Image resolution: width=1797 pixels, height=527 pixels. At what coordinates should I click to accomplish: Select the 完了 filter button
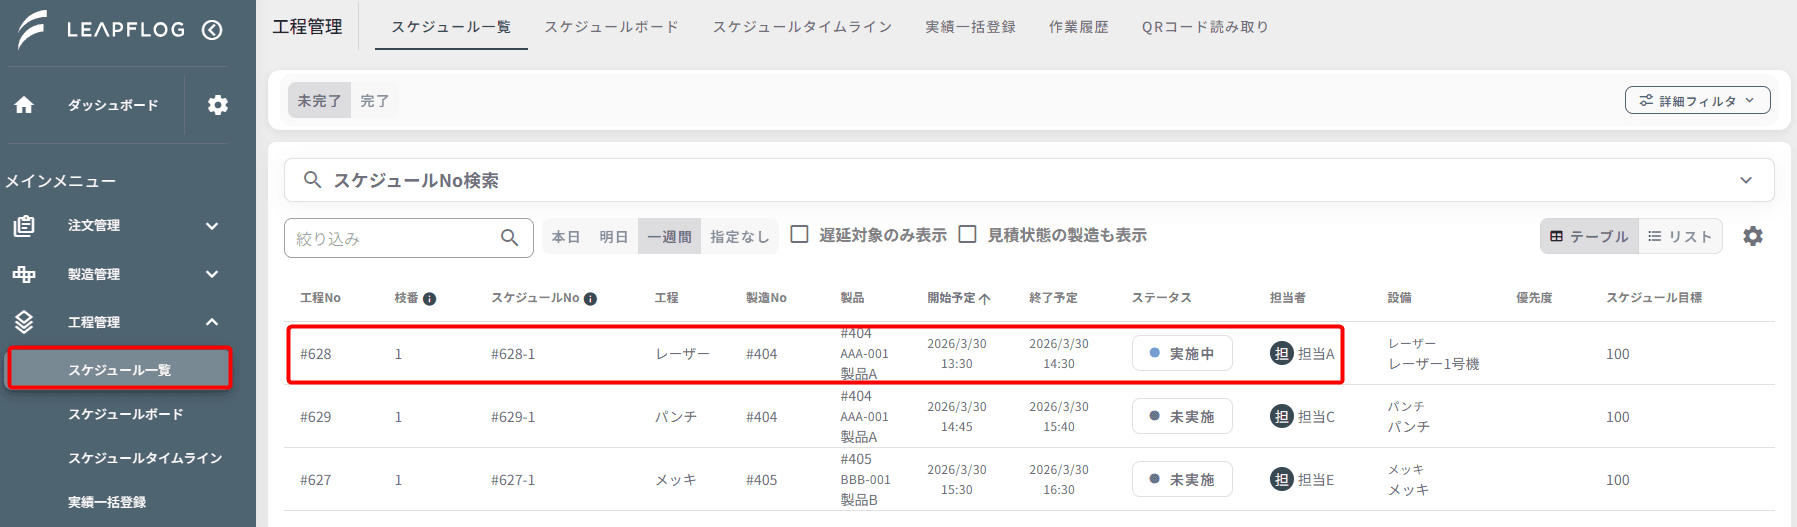[374, 100]
